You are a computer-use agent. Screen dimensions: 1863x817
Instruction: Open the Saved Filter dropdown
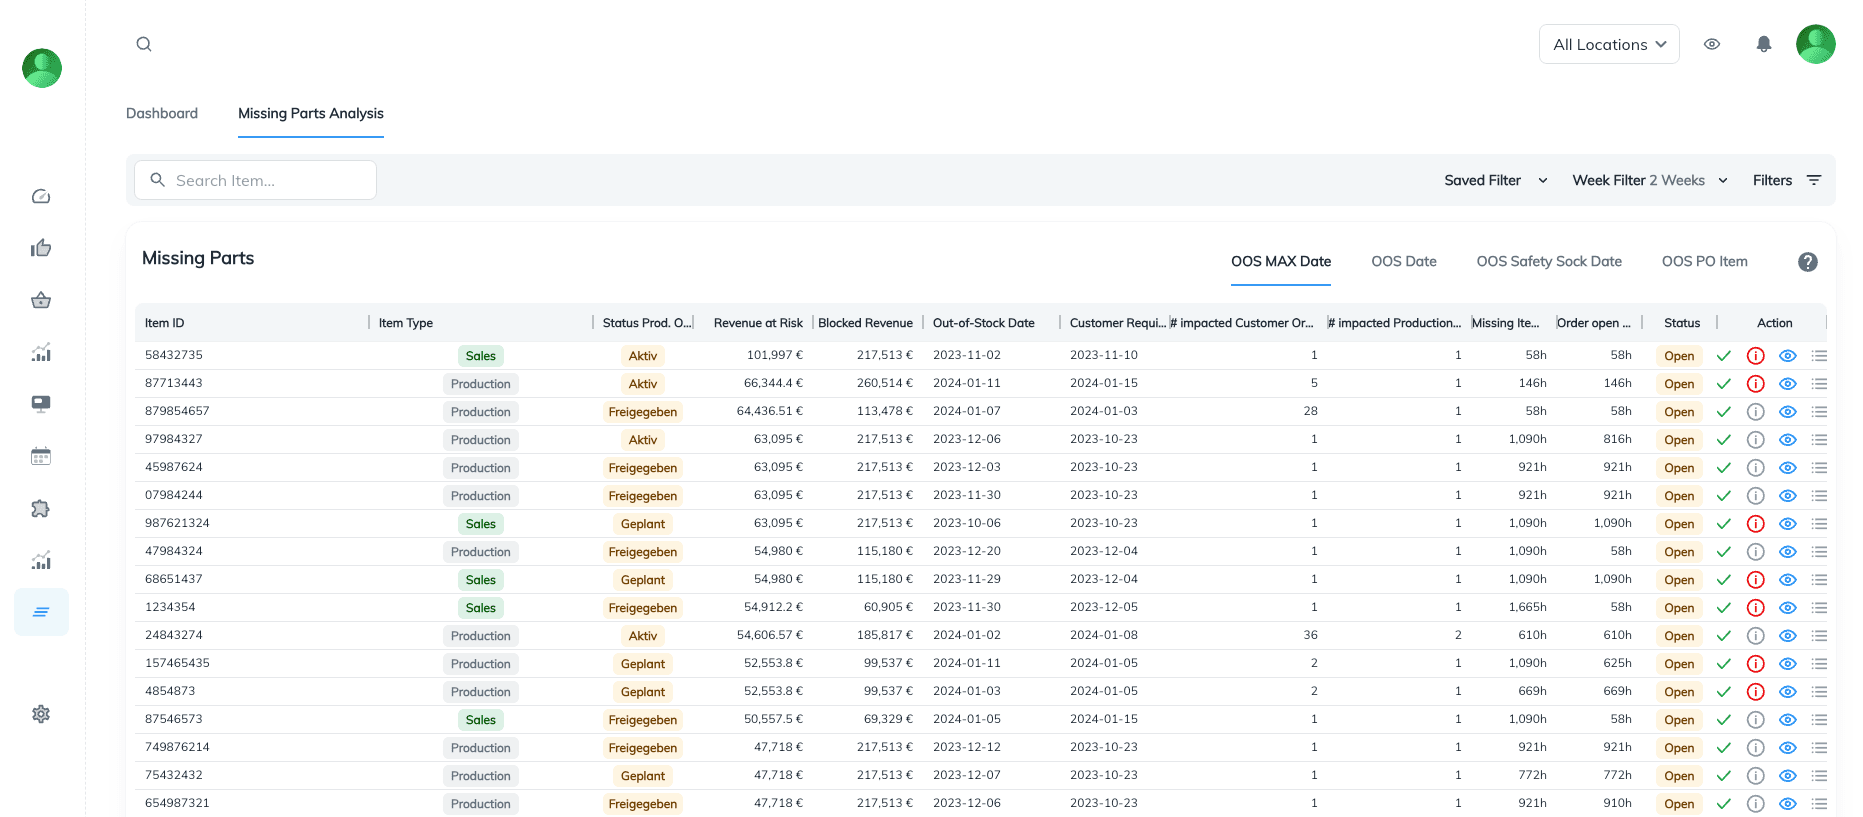1495,180
